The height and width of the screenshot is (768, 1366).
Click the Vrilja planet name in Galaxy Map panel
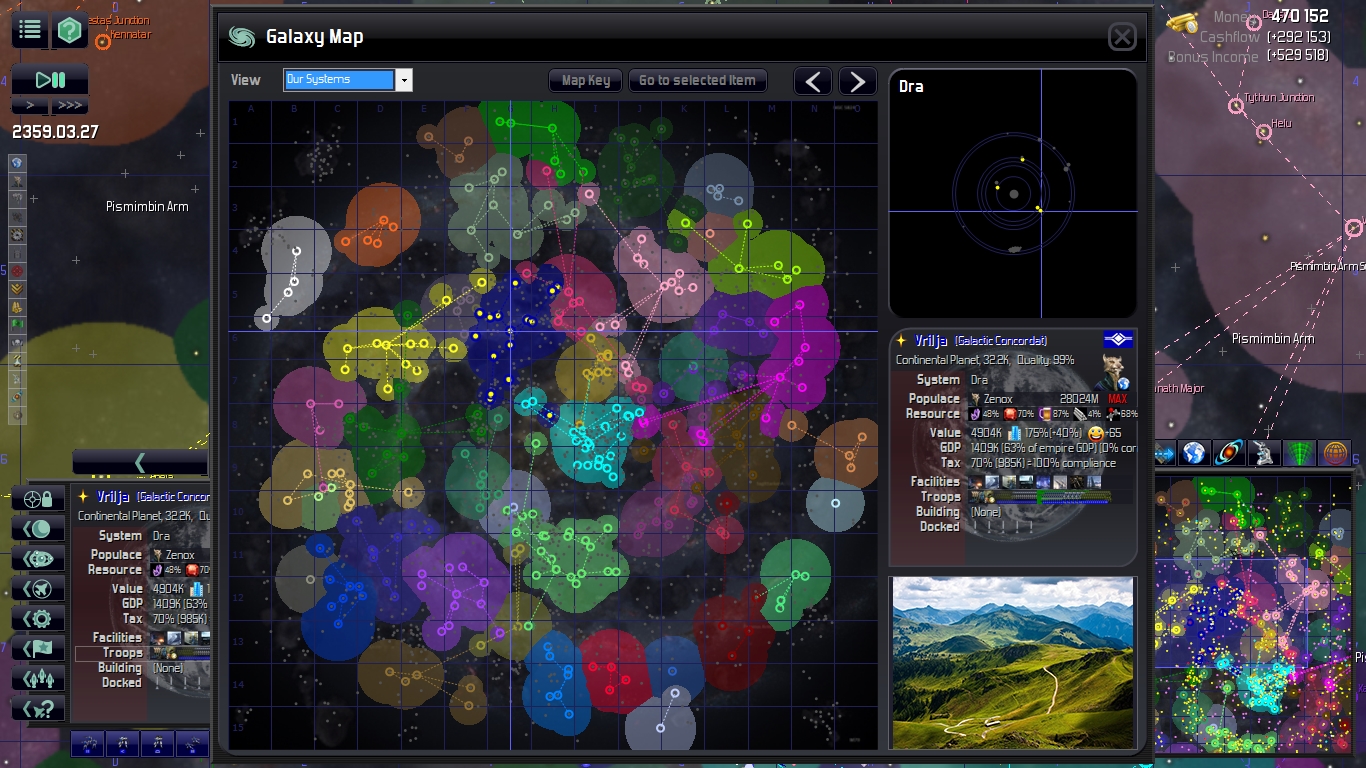[932, 341]
